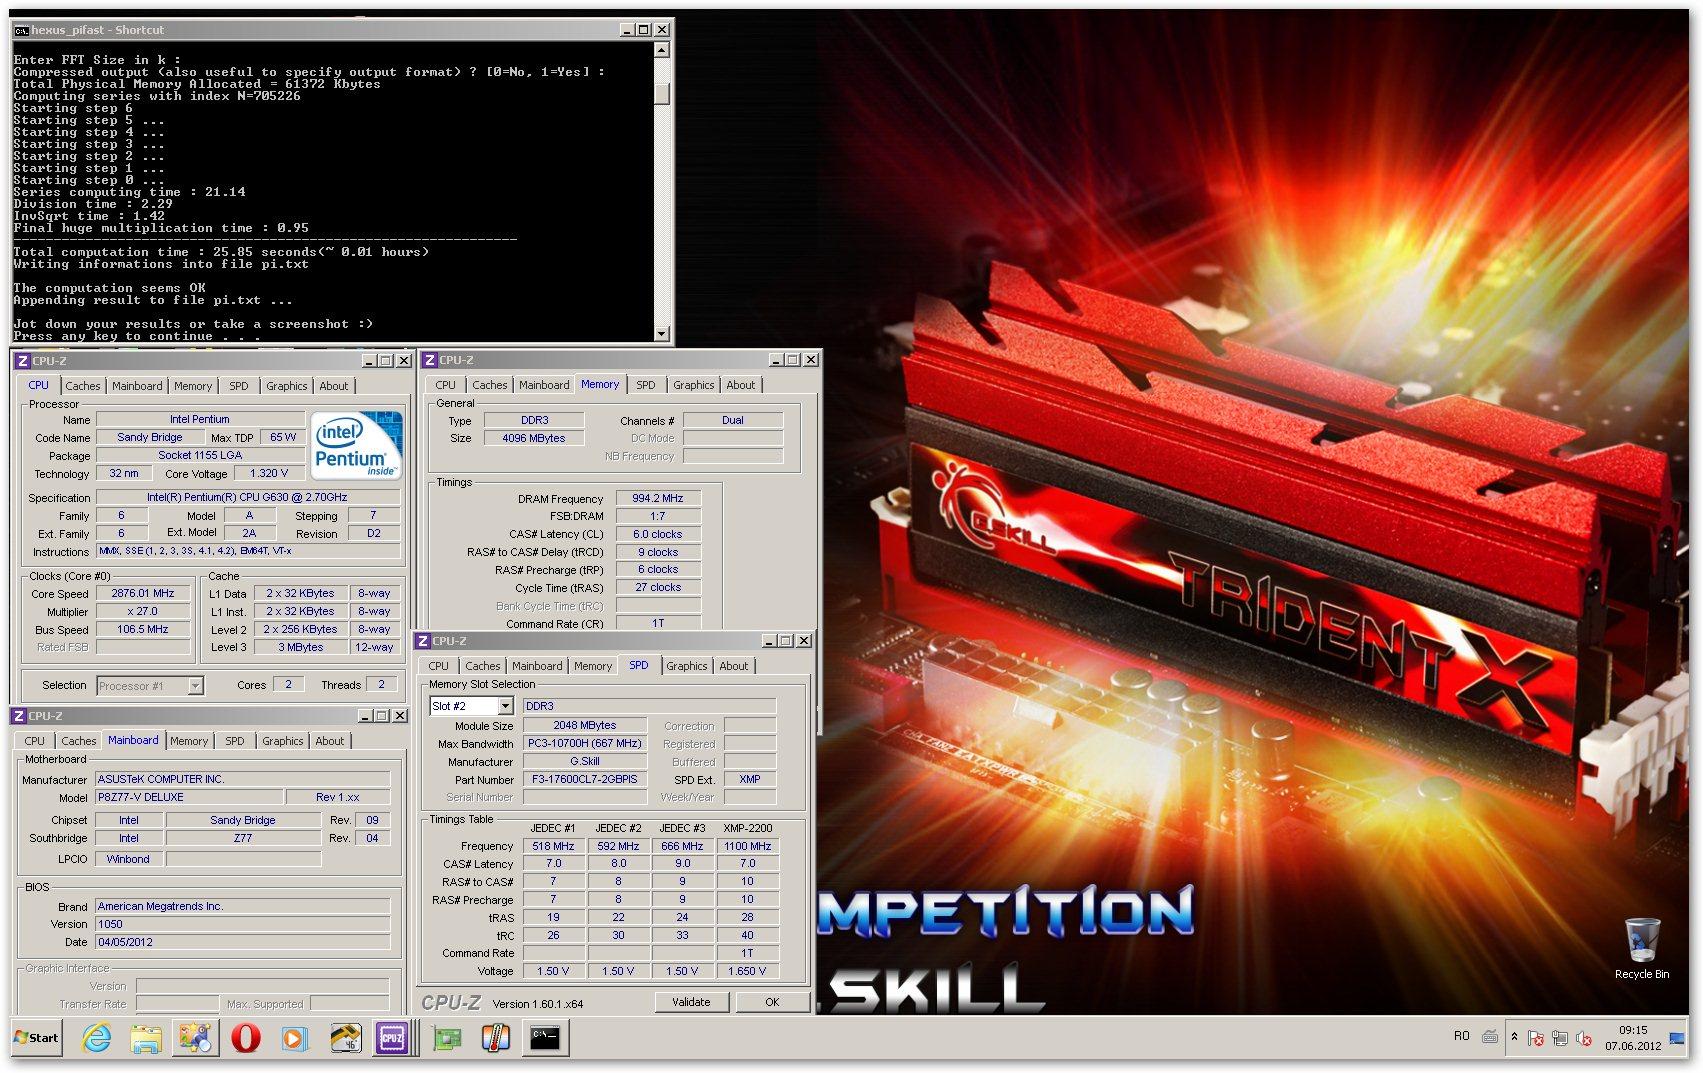The height and width of the screenshot is (1073, 1703).
Task: Click the console scrollbar thumb
Action: (661, 93)
